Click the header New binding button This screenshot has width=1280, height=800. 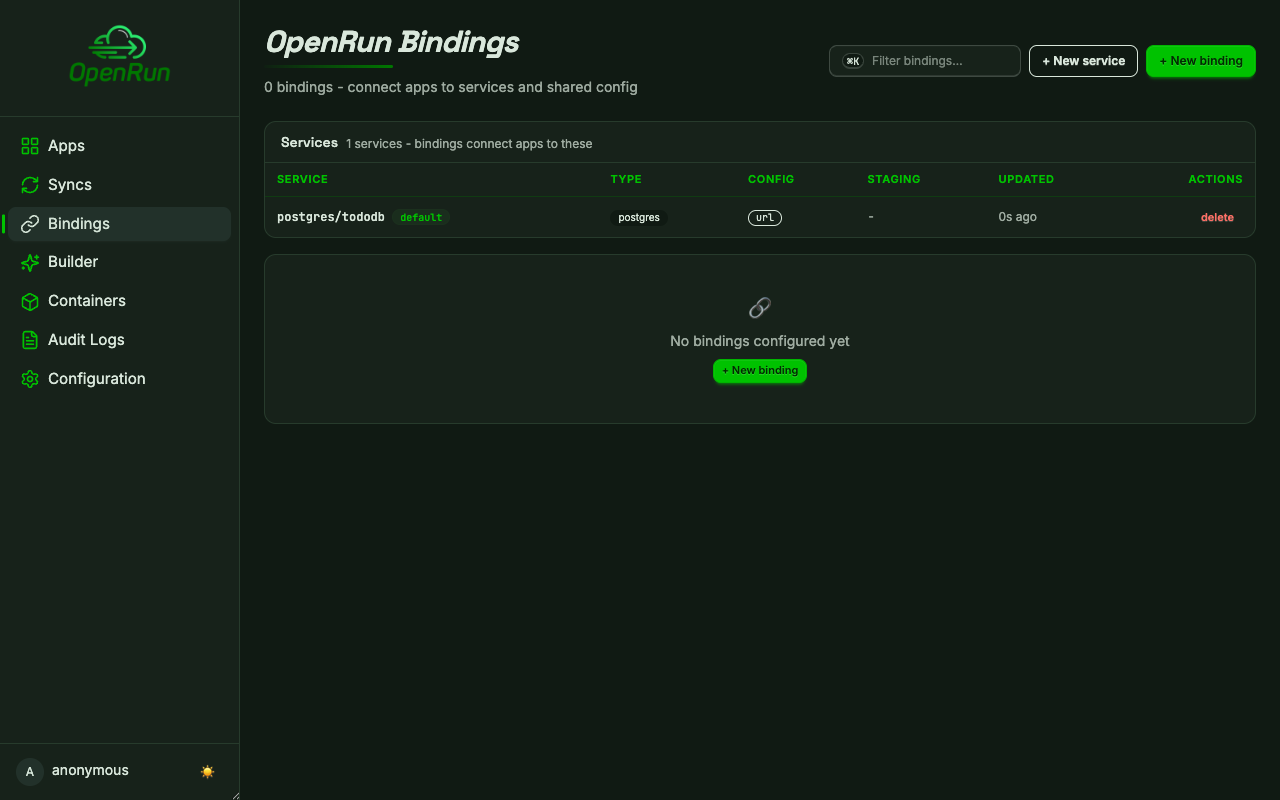pyautogui.click(x=1200, y=61)
